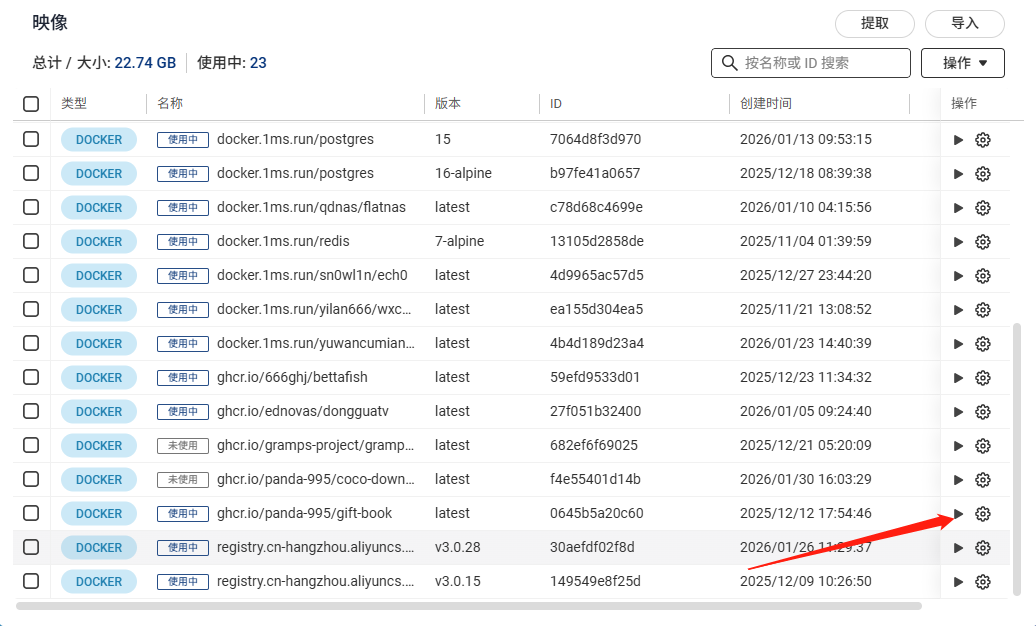1036x626 pixels.
Task: Click the horizontal scrollbar at bottom
Action: coord(468,606)
